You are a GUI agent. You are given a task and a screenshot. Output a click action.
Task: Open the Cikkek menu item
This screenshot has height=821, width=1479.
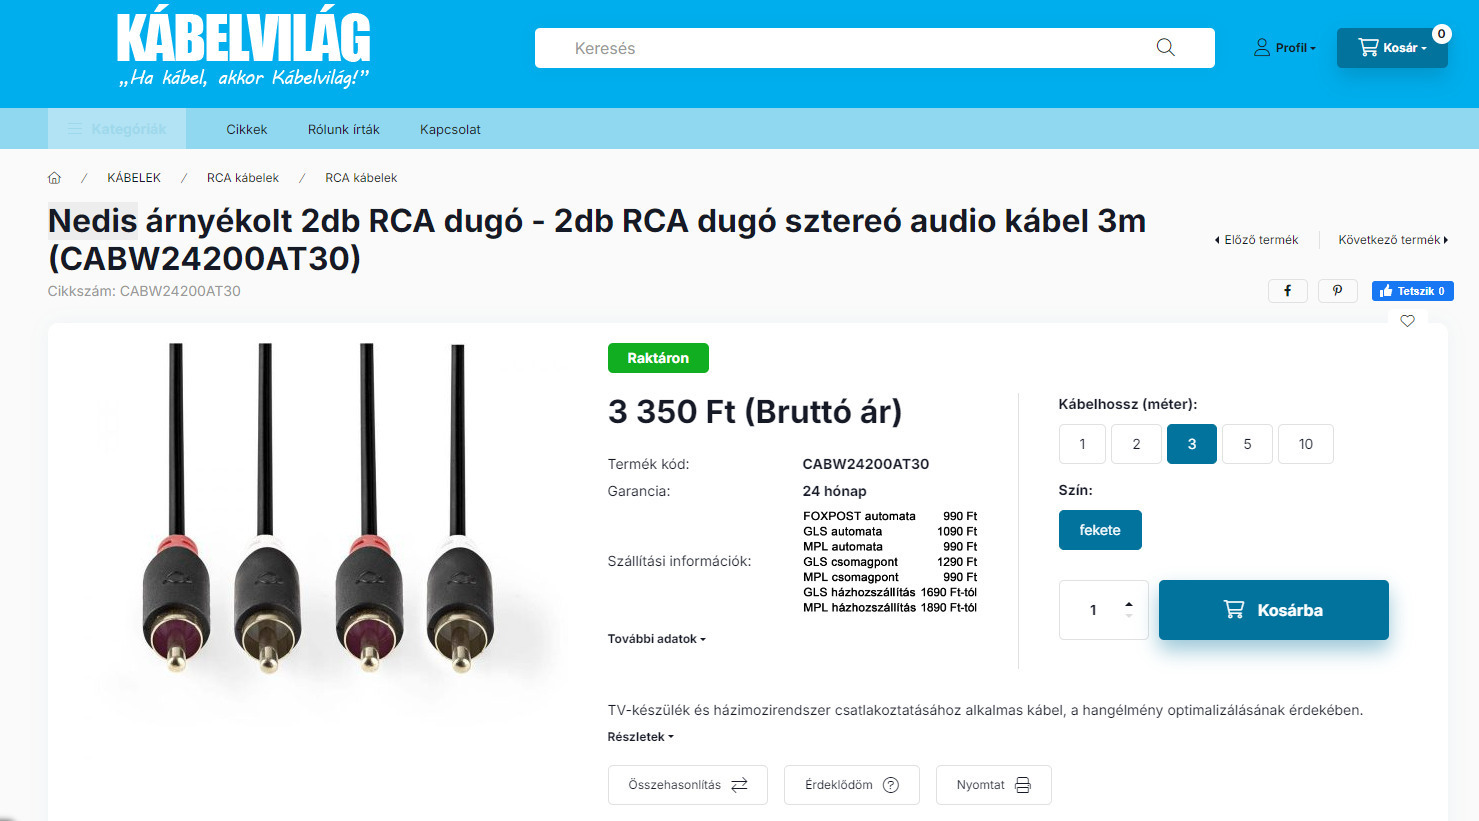(x=246, y=129)
